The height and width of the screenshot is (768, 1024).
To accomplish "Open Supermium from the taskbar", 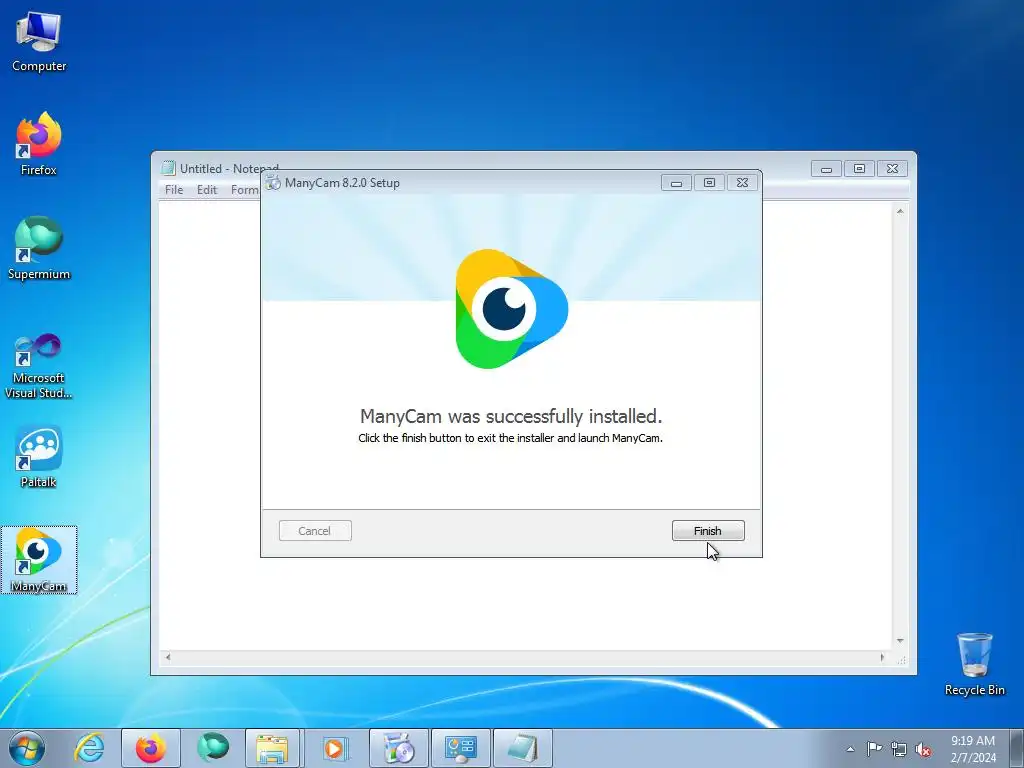I will [213, 748].
